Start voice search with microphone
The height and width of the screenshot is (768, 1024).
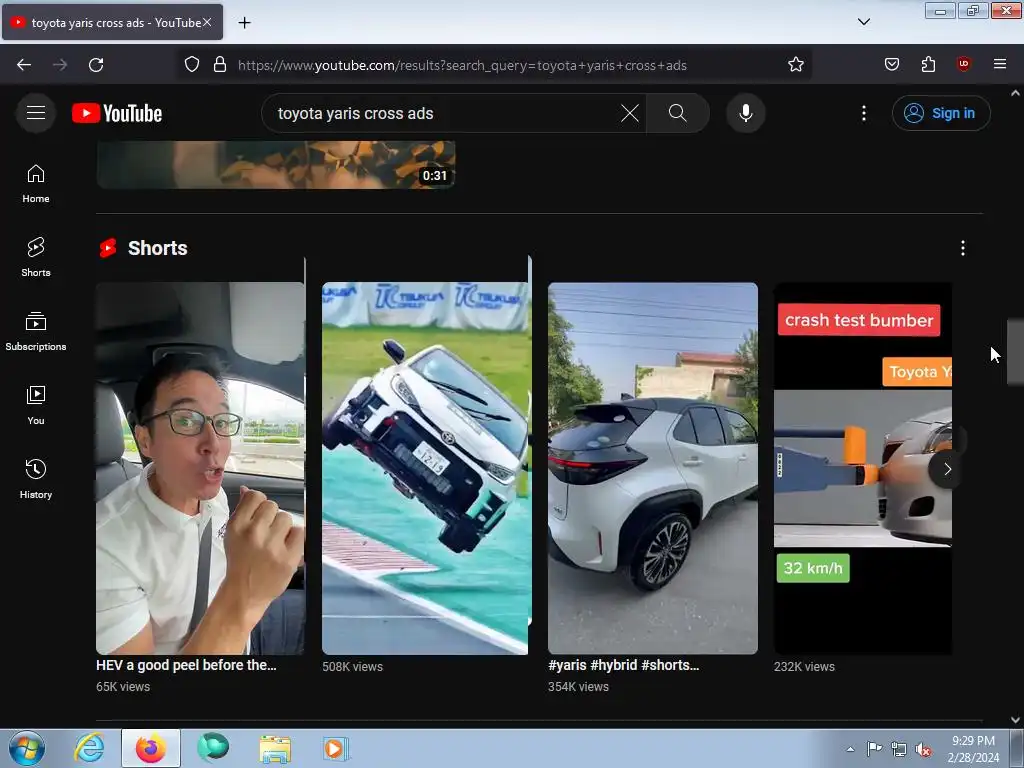tap(745, 113)
